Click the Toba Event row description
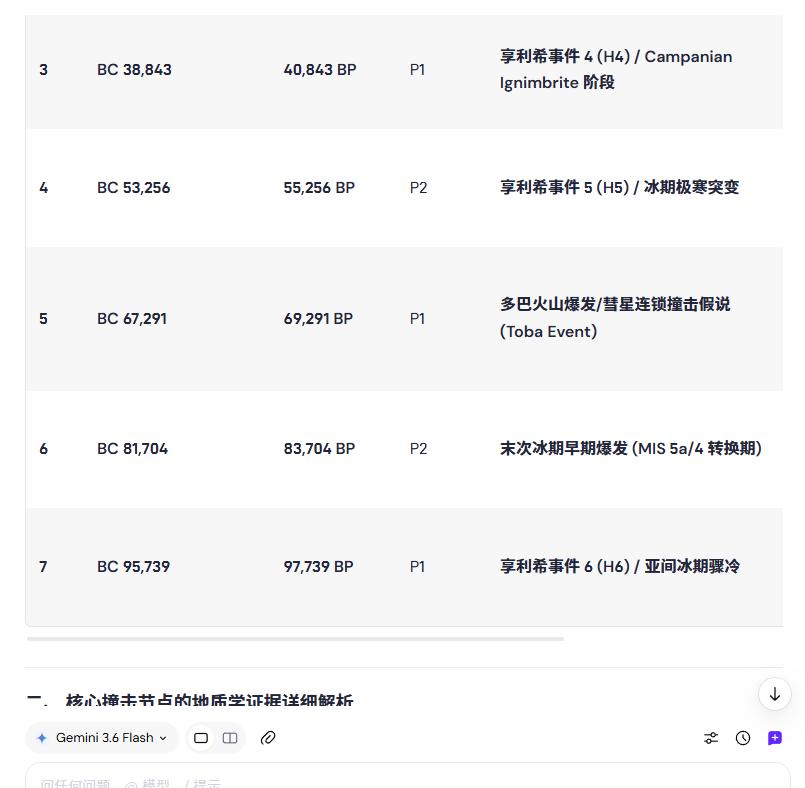The image size is (805, 788). pyautogui.click(x=615, y=318)
